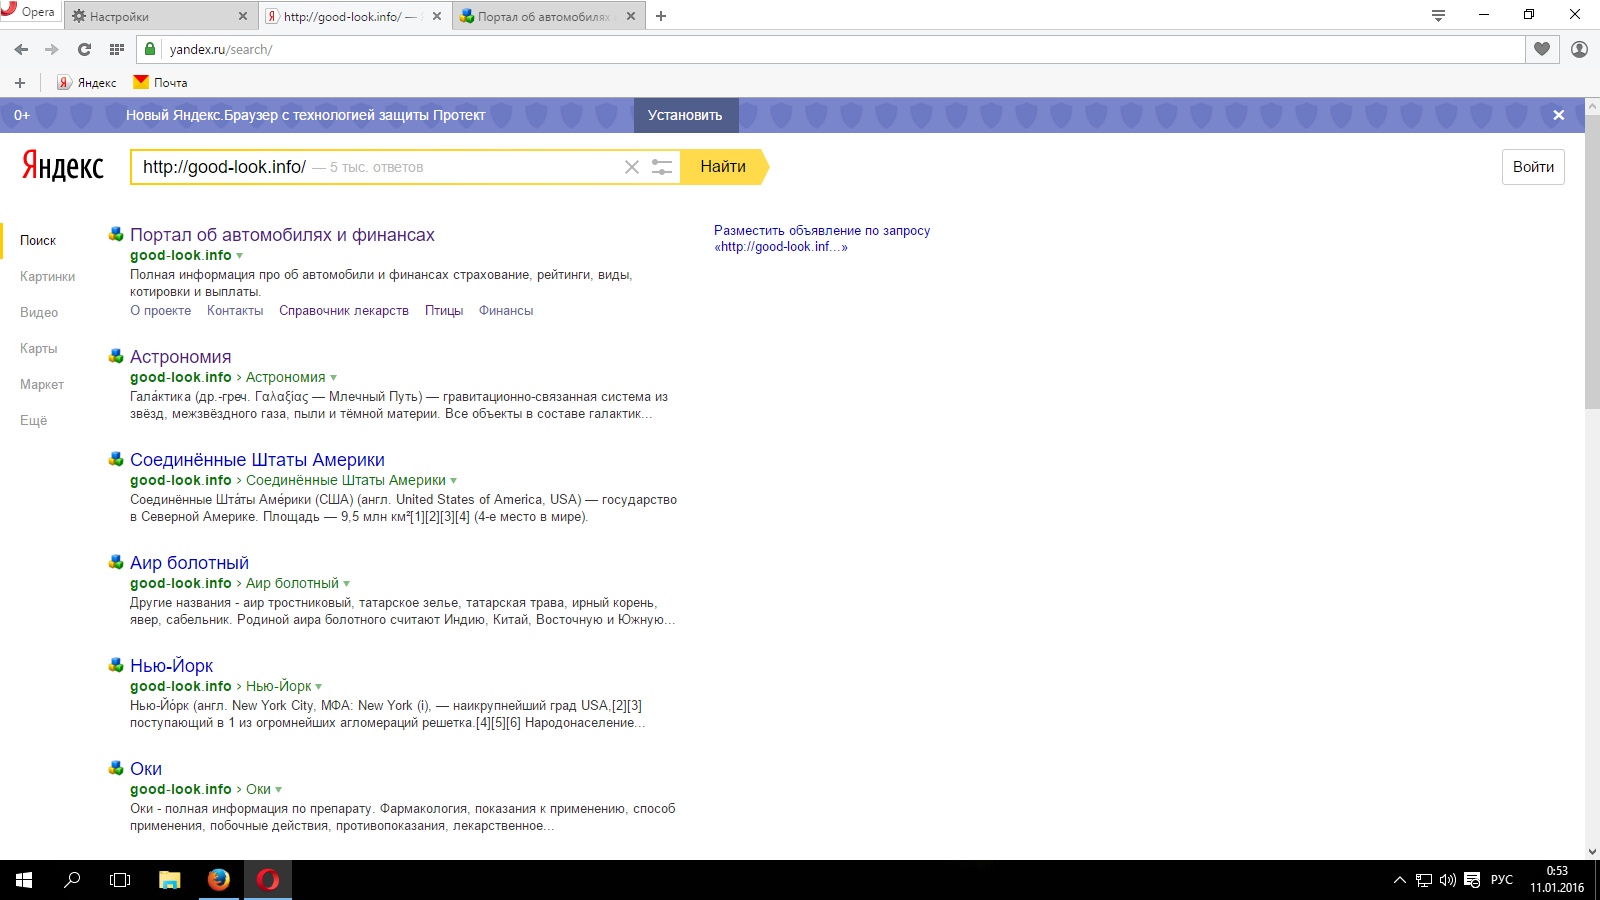Open advanced search settings sliders icon
Screen dimensions: 1600x900
click(x=662, y=167)
